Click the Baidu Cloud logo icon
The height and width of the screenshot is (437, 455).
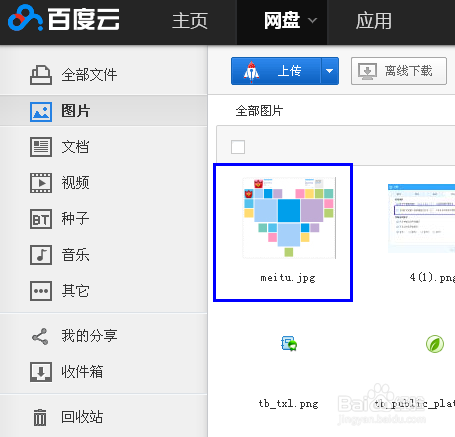[25, 18]
